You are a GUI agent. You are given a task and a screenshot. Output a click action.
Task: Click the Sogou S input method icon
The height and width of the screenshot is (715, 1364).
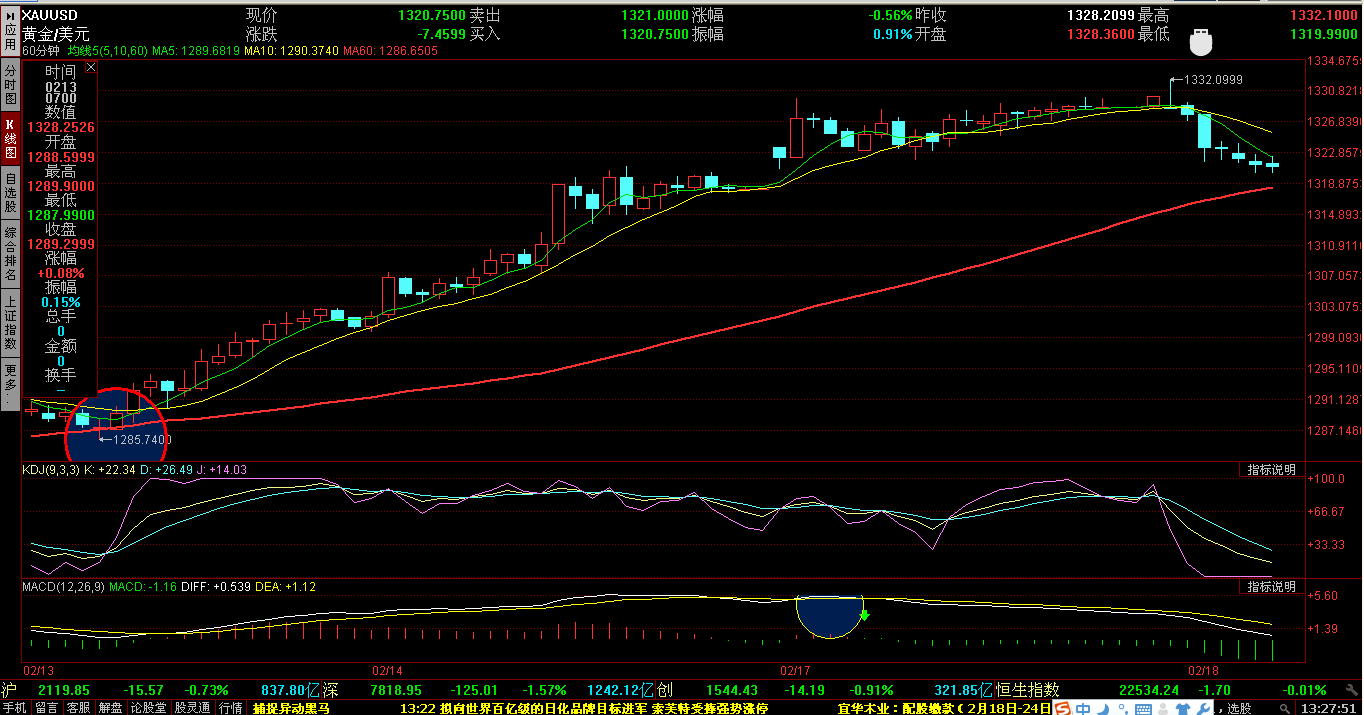click(x=1062, y=708)
